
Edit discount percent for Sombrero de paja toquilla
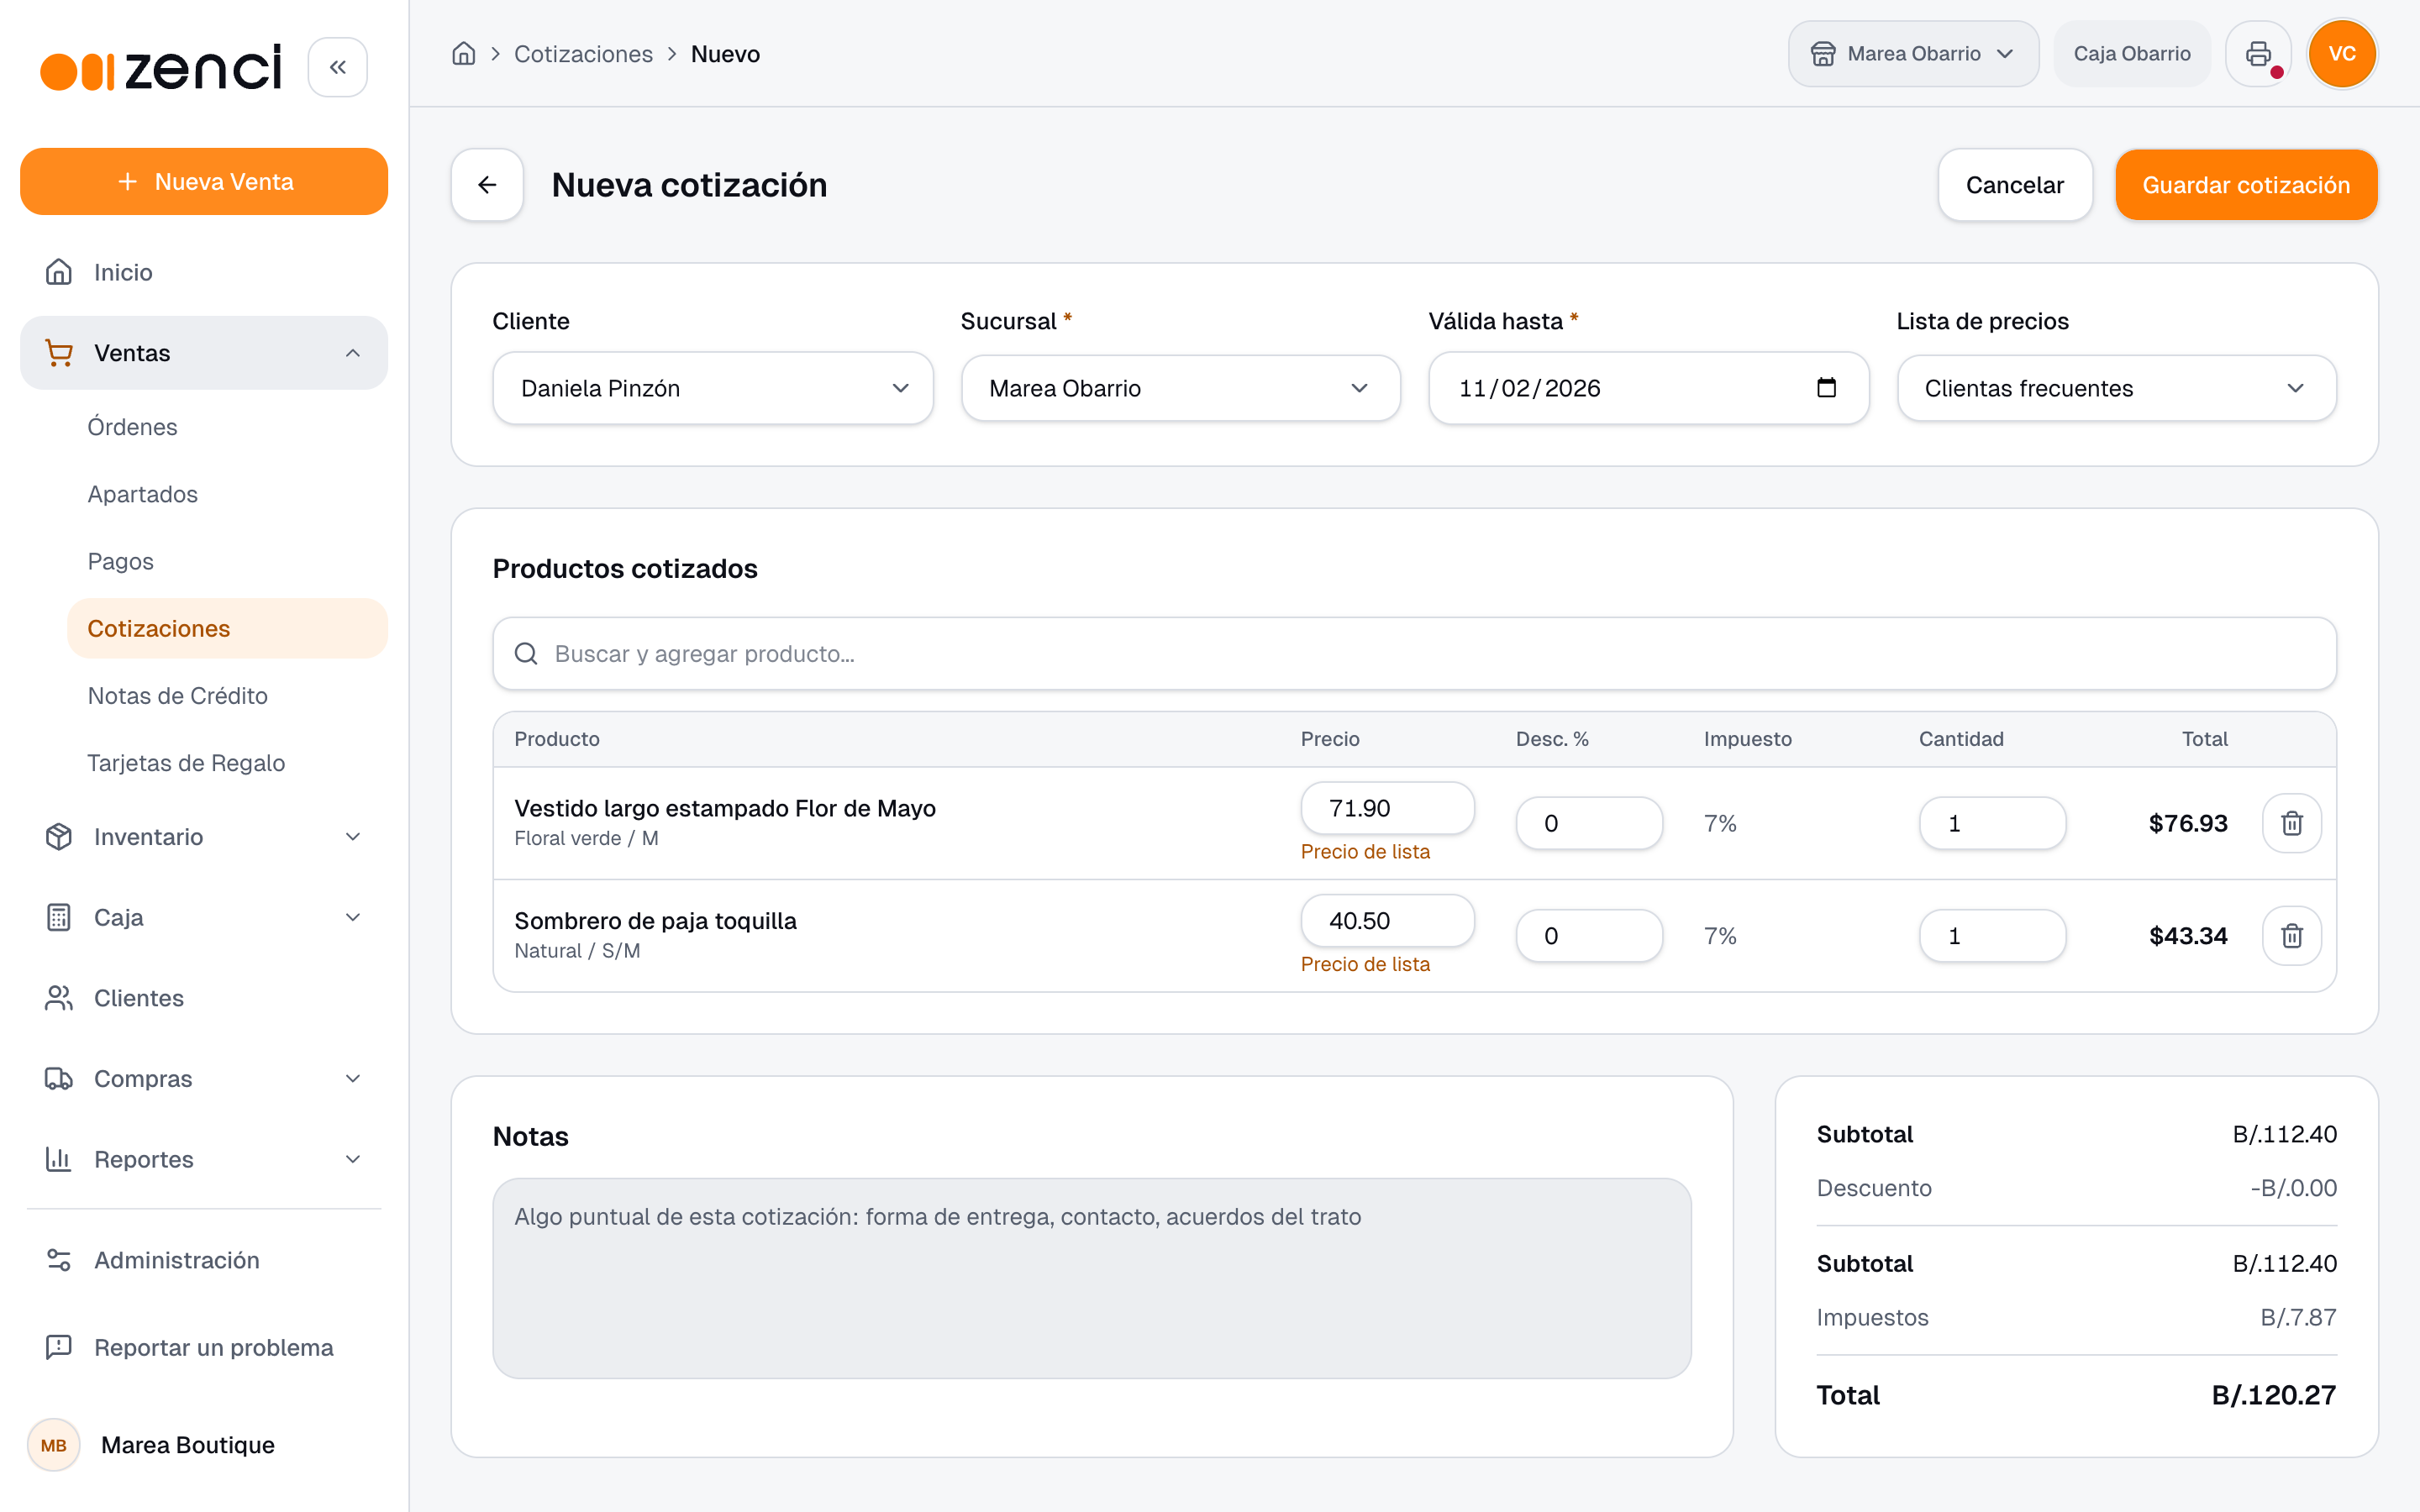click(1589, 936)
